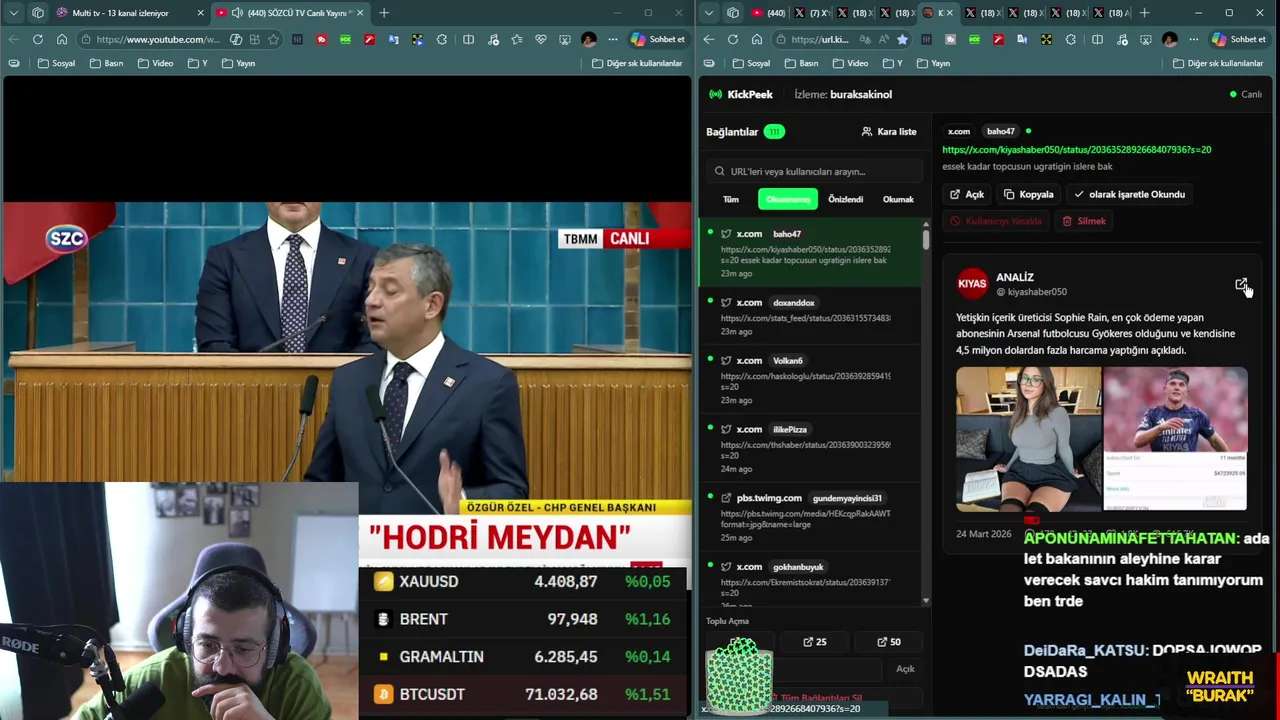1280x720 pixels.
Task: Click the Silmek delete button
Action: tap(1083, 221)
